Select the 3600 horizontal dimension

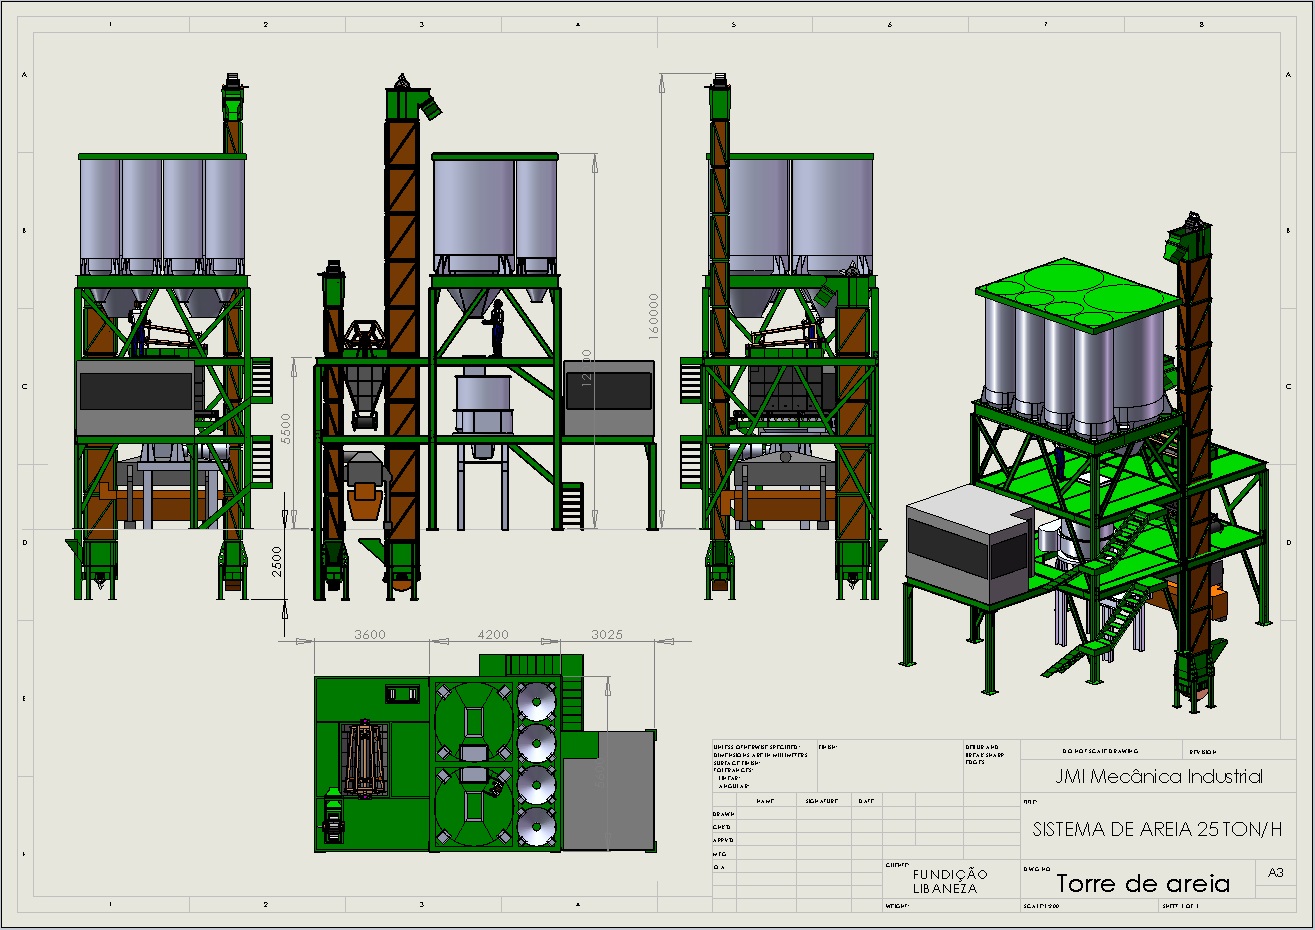[370, 634]
